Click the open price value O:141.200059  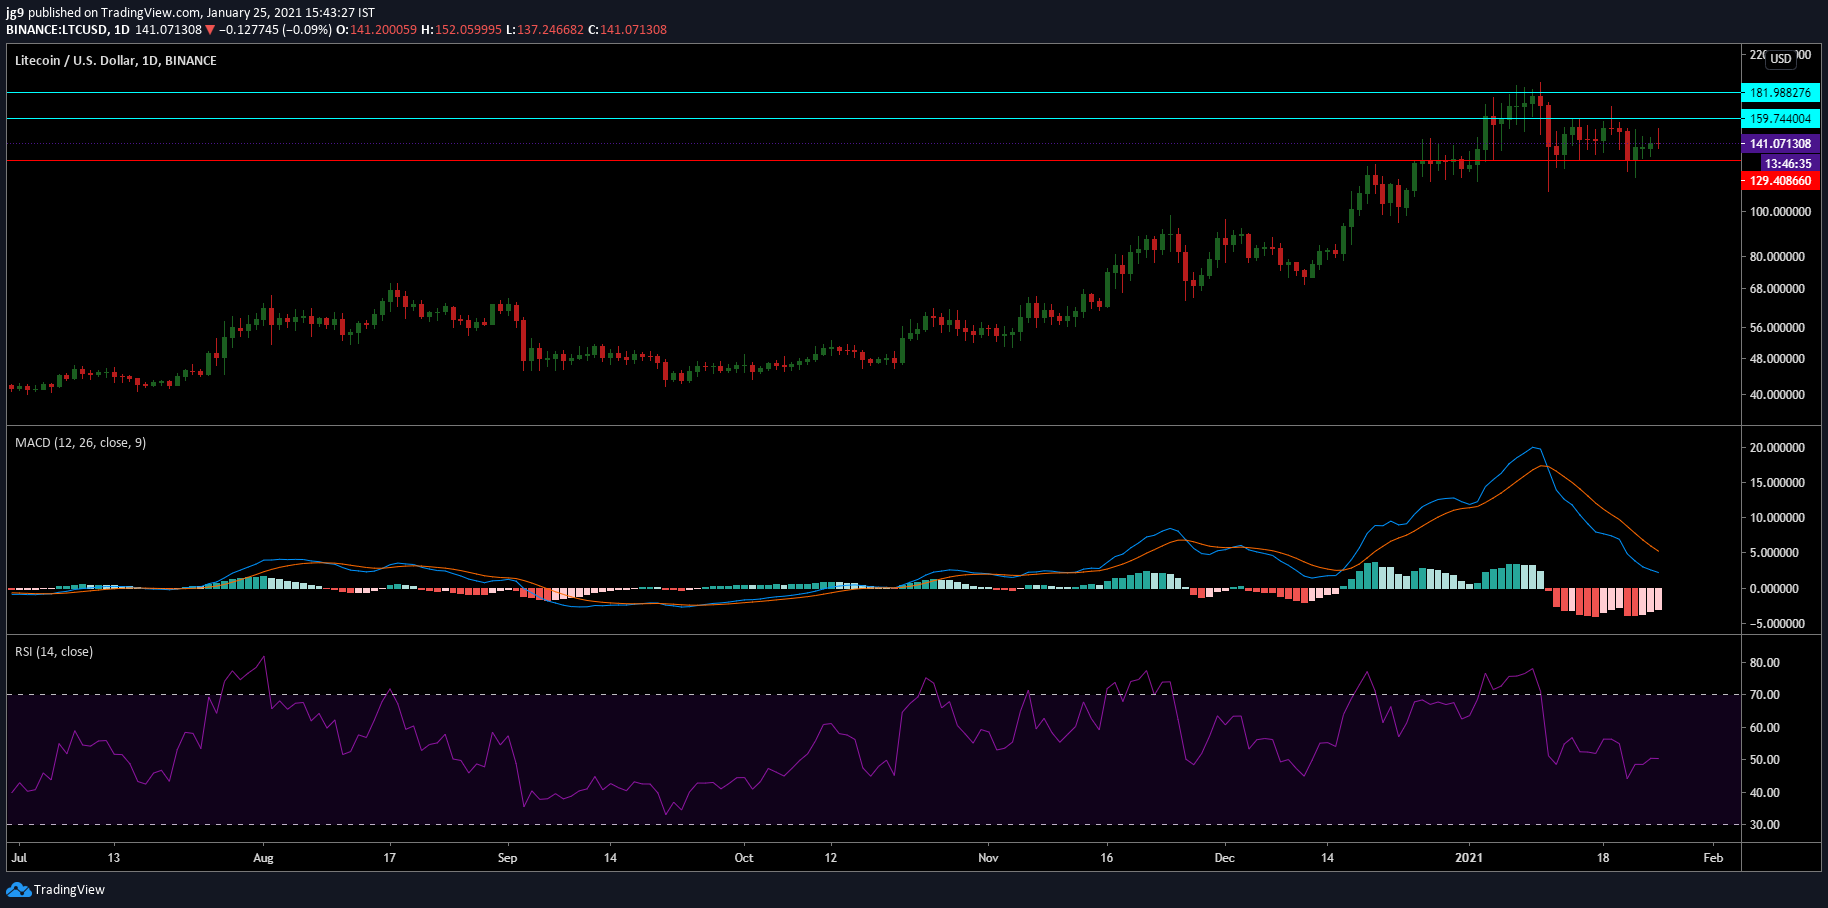click(376, 30)
